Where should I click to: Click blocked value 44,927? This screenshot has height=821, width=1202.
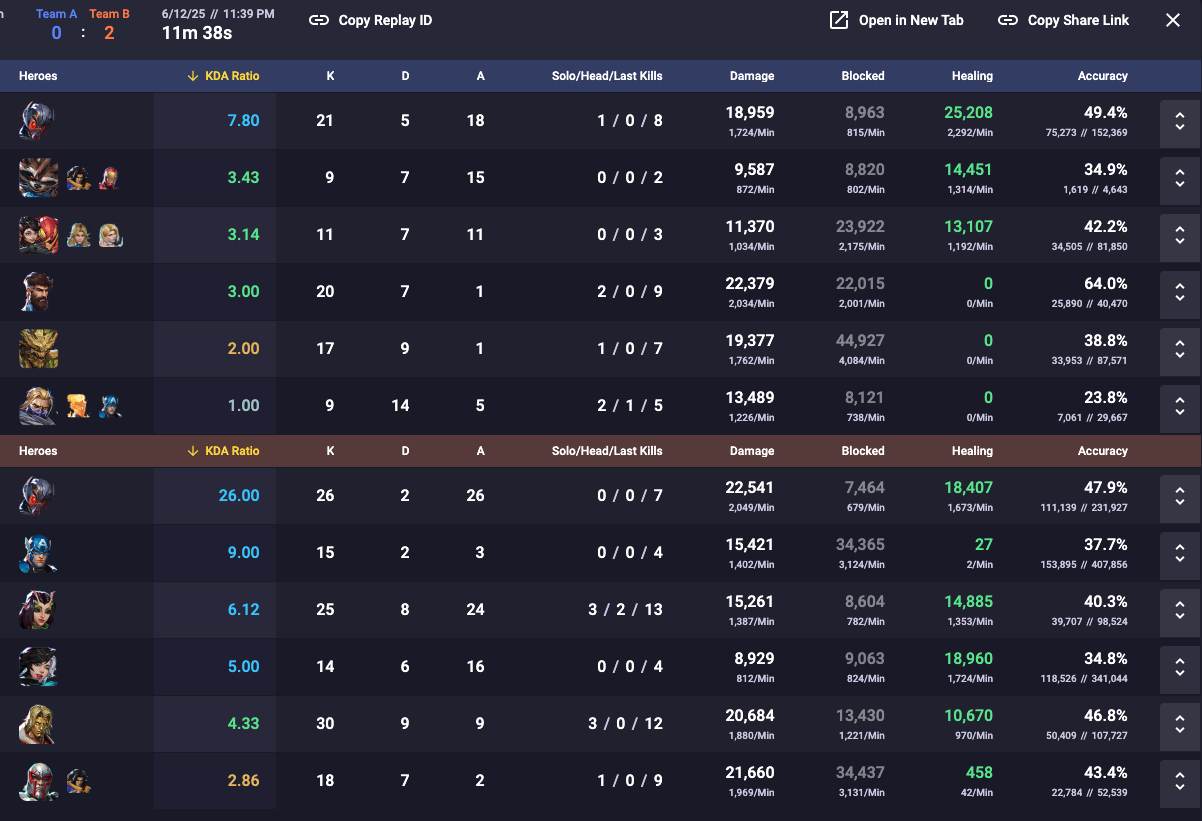860,341
